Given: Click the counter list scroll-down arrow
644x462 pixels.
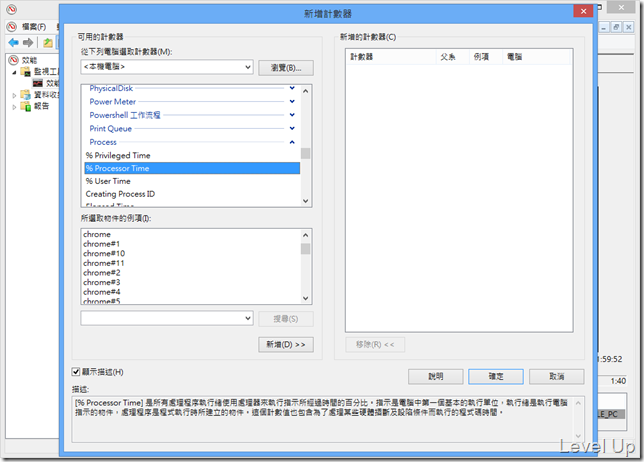Looking at the screenshot, I should tap(305, 201).
